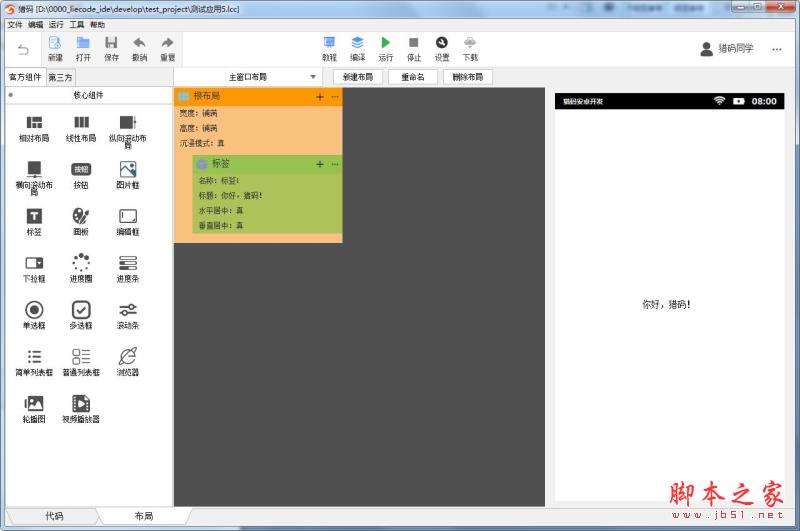Click the back arrow in the toolbar
The height and width of the screenshot is (531, 800).
point(23,49)
